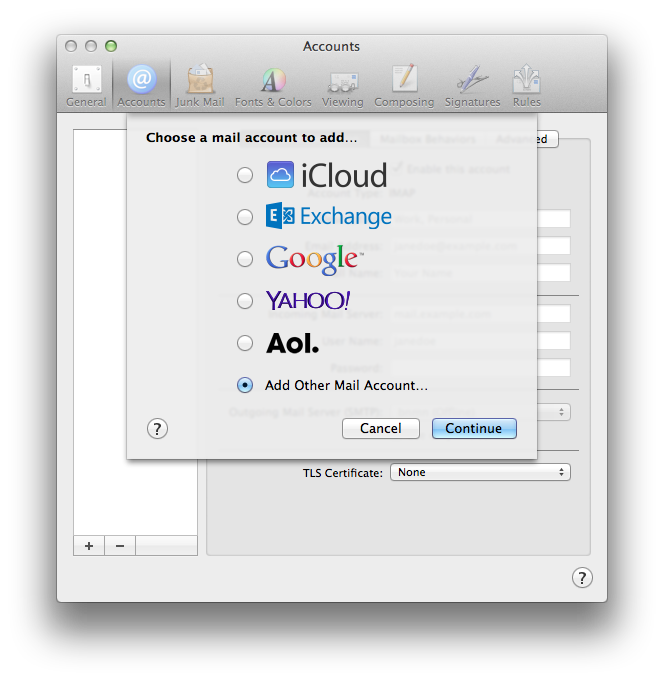Remove account with minus button
The image size is (664, 681).
(120, 545)
